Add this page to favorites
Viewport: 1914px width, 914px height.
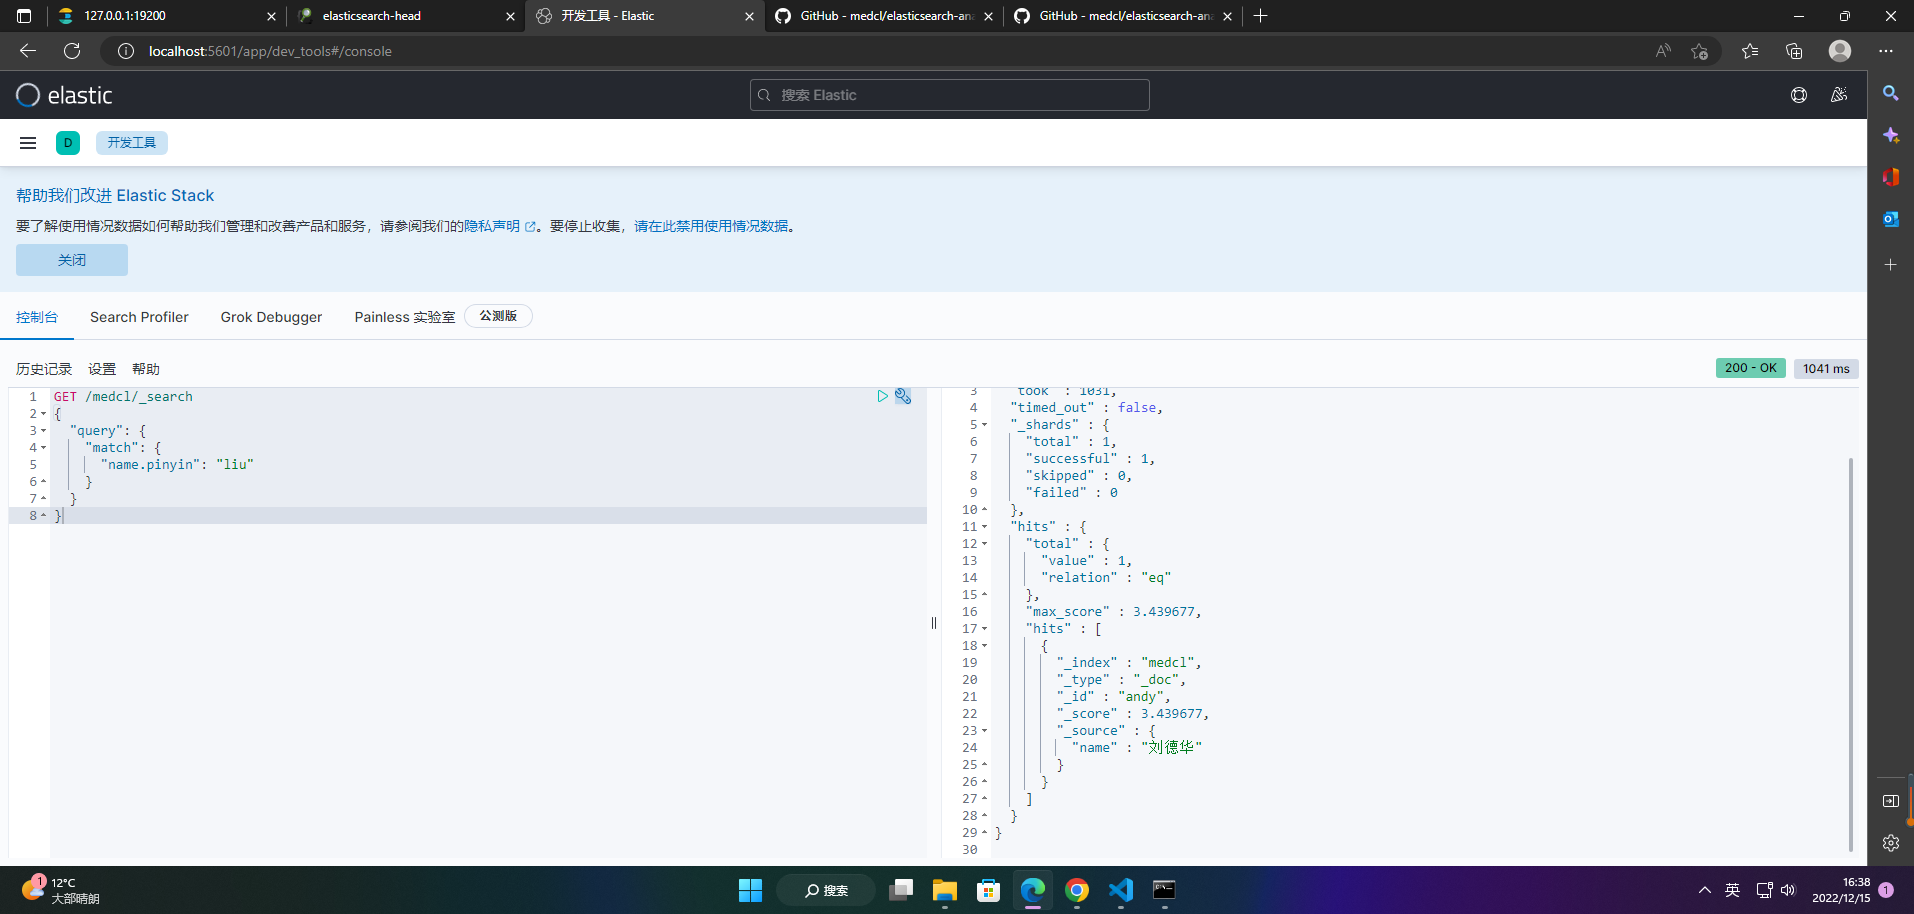point(1699,51)
